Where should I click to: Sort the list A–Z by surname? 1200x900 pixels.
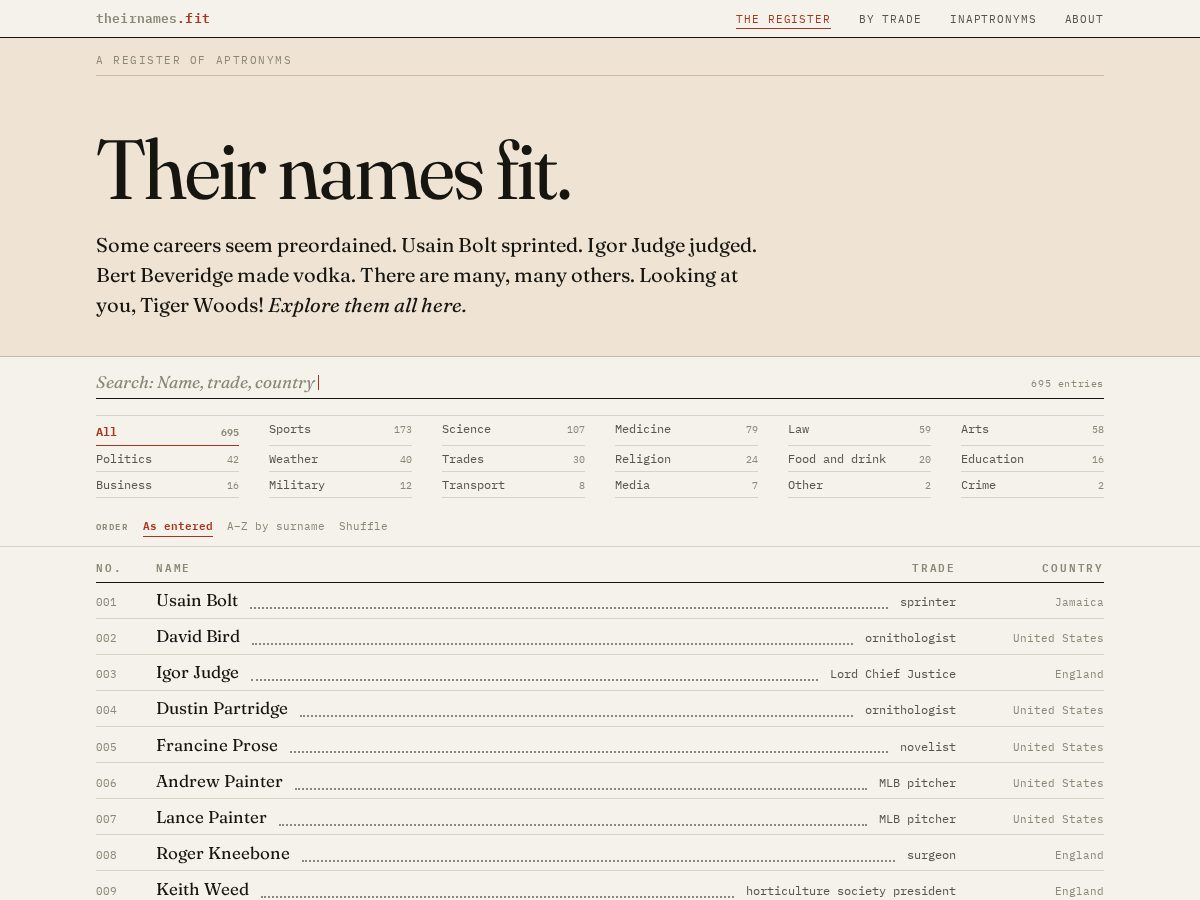tap(276, 526)
